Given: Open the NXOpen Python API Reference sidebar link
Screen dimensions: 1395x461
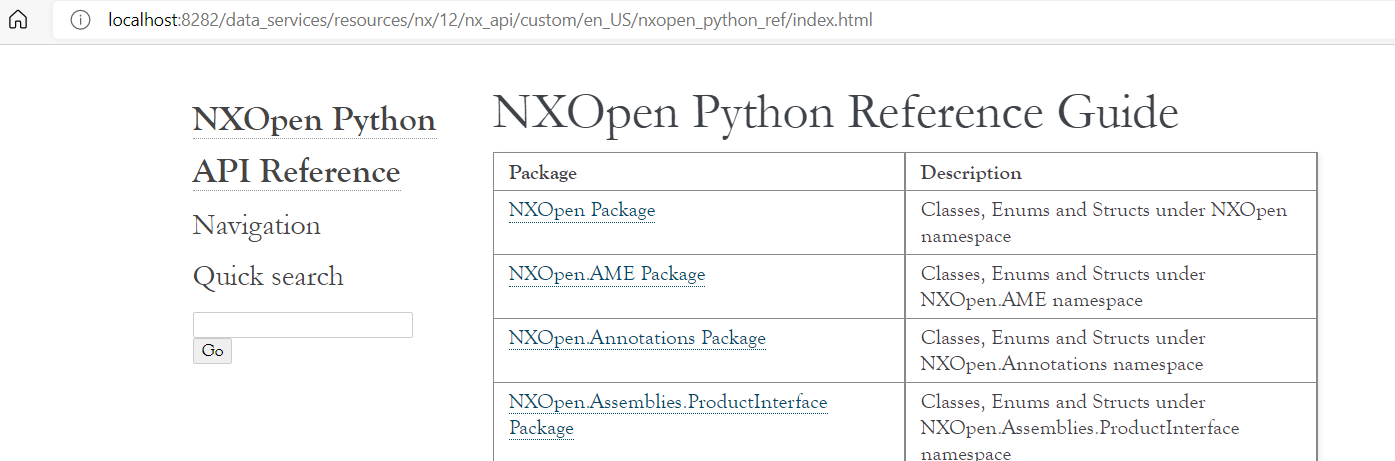Looking at the screenshot, I should tap(315, 146).
